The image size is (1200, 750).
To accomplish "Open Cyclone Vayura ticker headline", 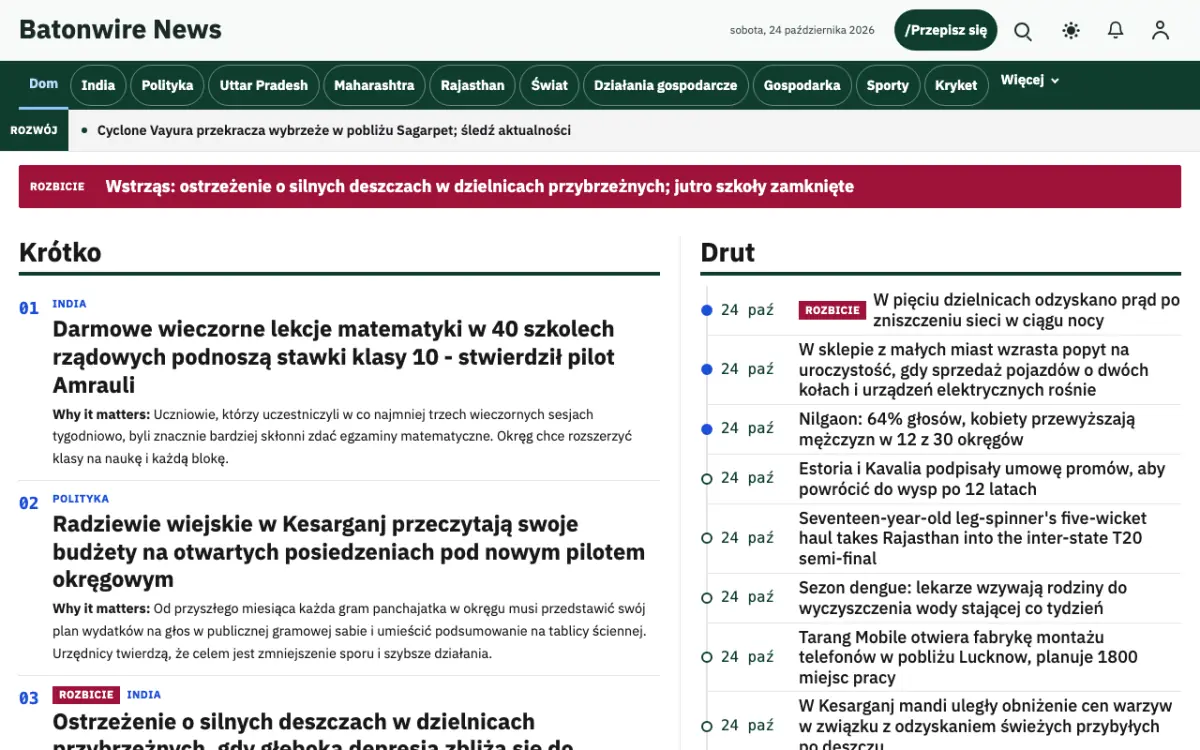I will [x=334, y=130].
